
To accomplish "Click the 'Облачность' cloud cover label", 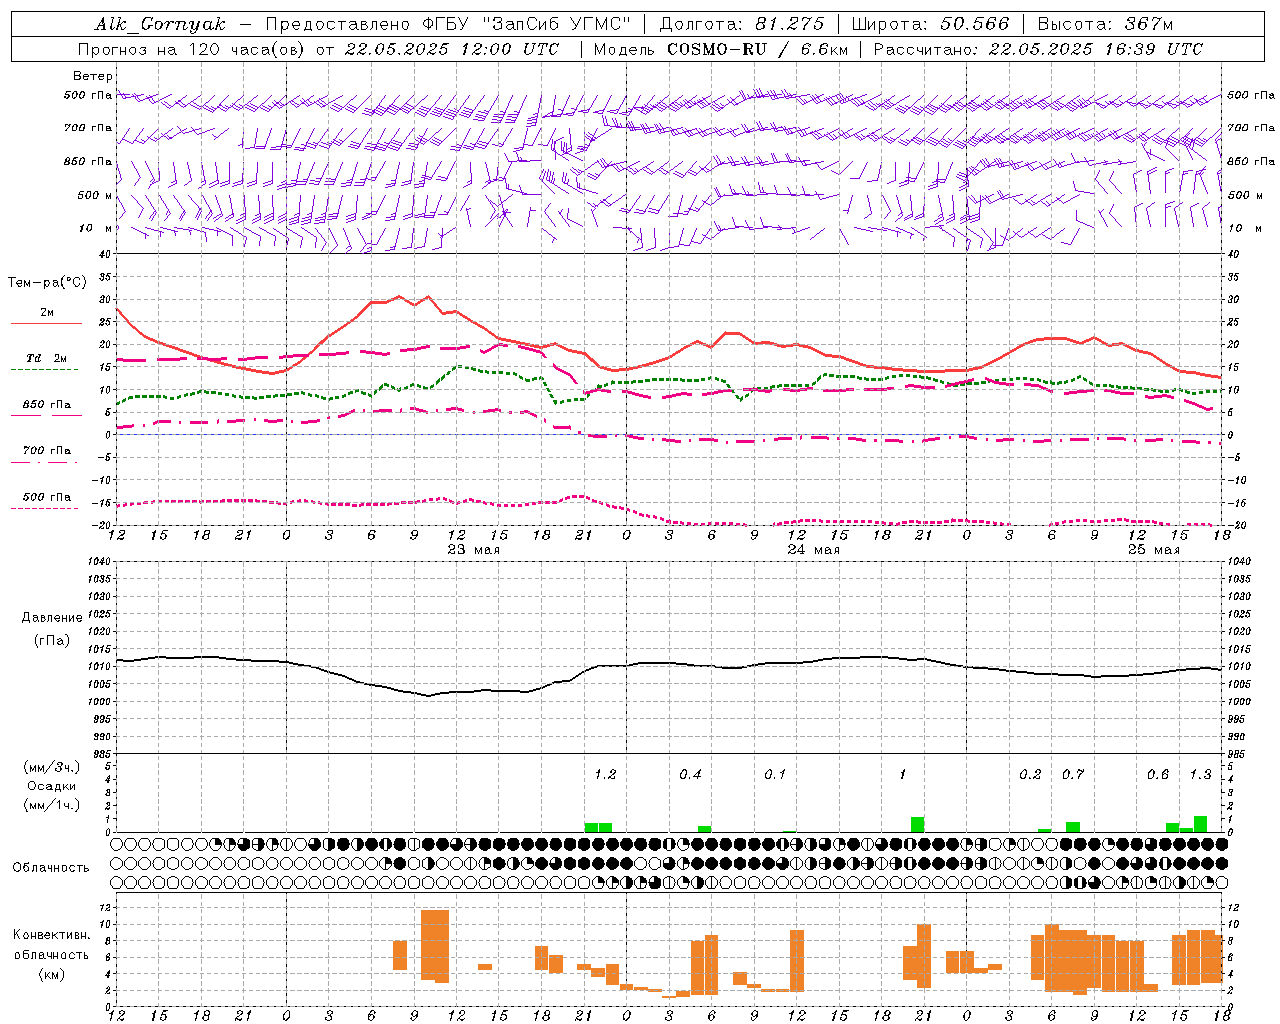I will tap(51, 868).
